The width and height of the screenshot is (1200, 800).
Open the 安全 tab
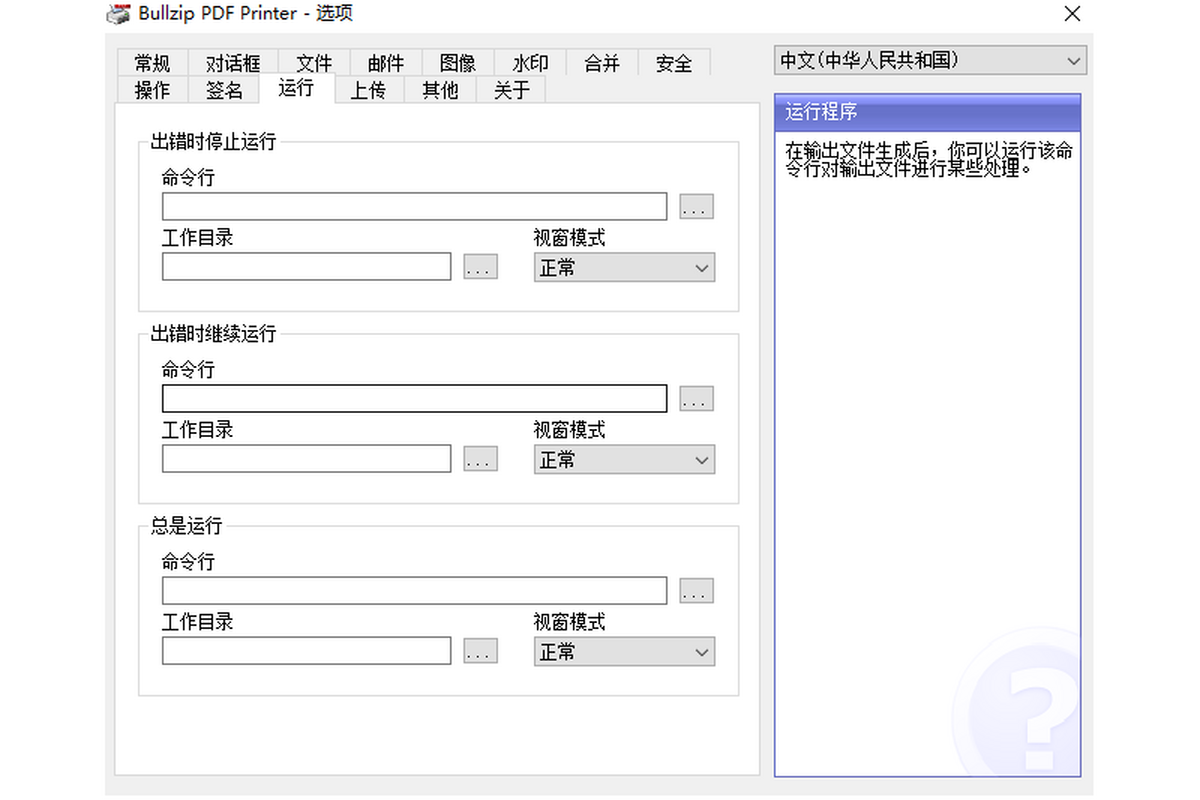[x=674, y=63]
